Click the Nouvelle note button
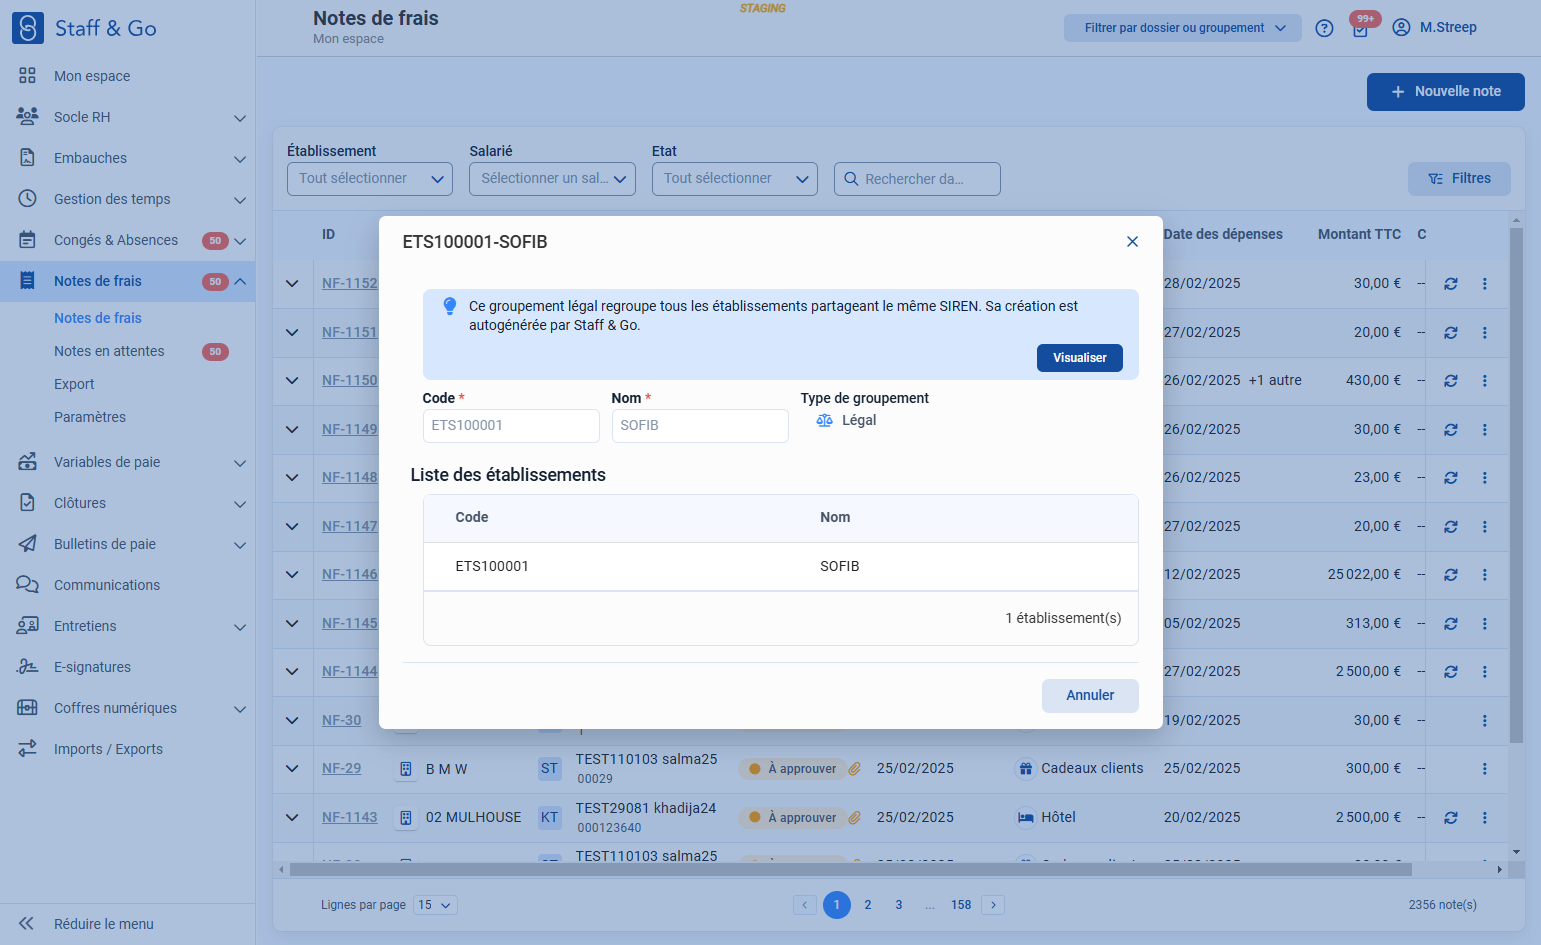 [1446, 92]
